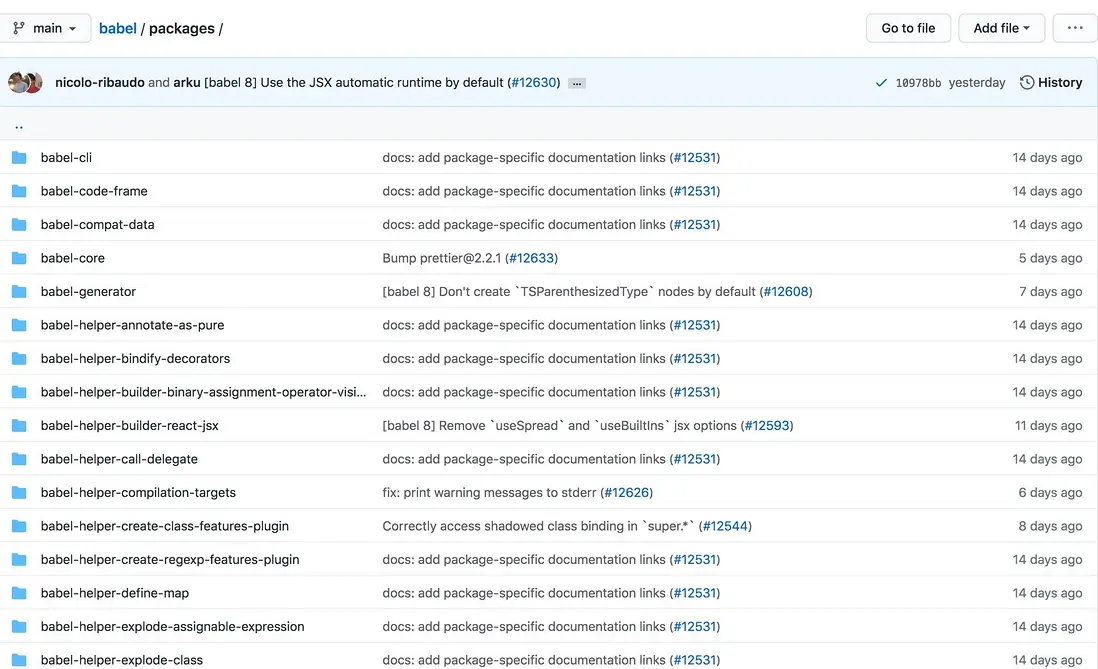Expand the Add file dropdown
This screenshot has width=1098, height=669.
click(1001, 28)
